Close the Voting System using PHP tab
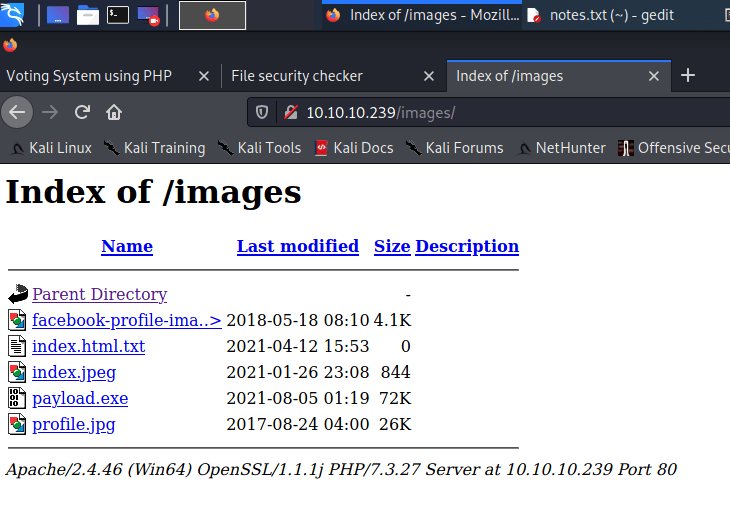Image resolution: width=730 pixels, height=526 pixels. coord(203,76)
